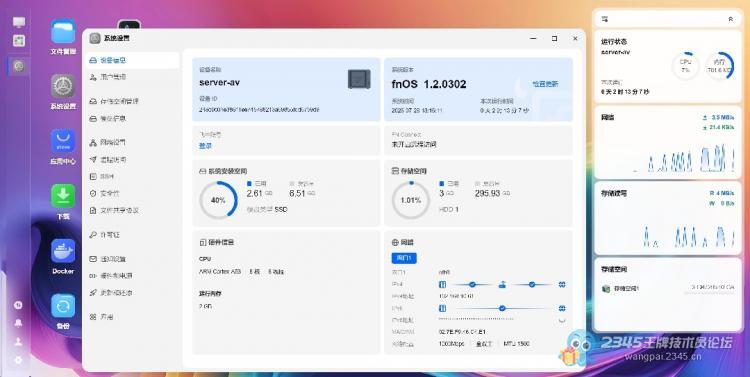Open the sidebar item between Remote Access and Security

coord(132,177)
